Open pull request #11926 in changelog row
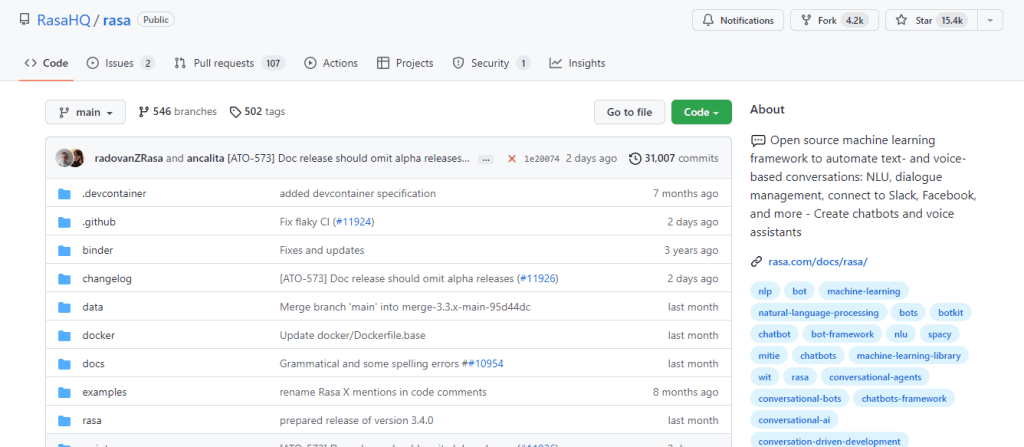Image resolution: width=1024 pixels, height=447 pixels. (537, 278)
